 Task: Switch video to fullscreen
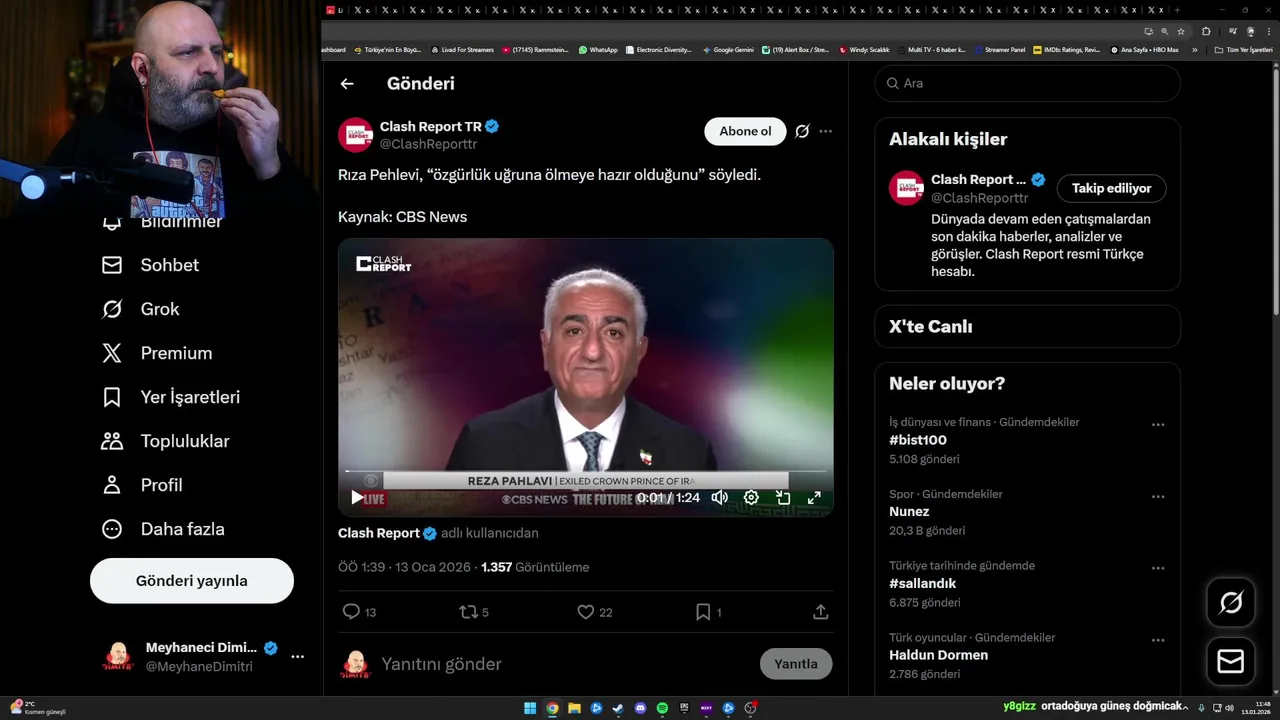coord(814,497)
